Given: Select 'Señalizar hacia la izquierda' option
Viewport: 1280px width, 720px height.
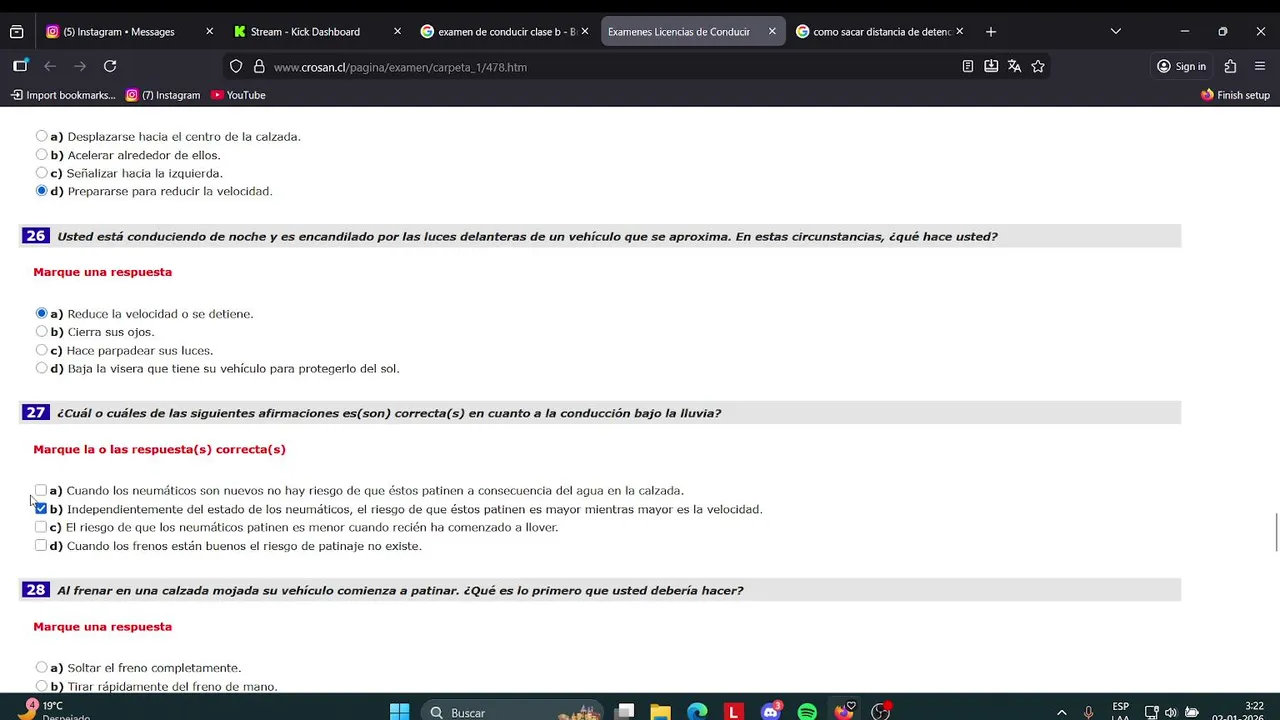Looking at the screenshot, I should point(41,172).
